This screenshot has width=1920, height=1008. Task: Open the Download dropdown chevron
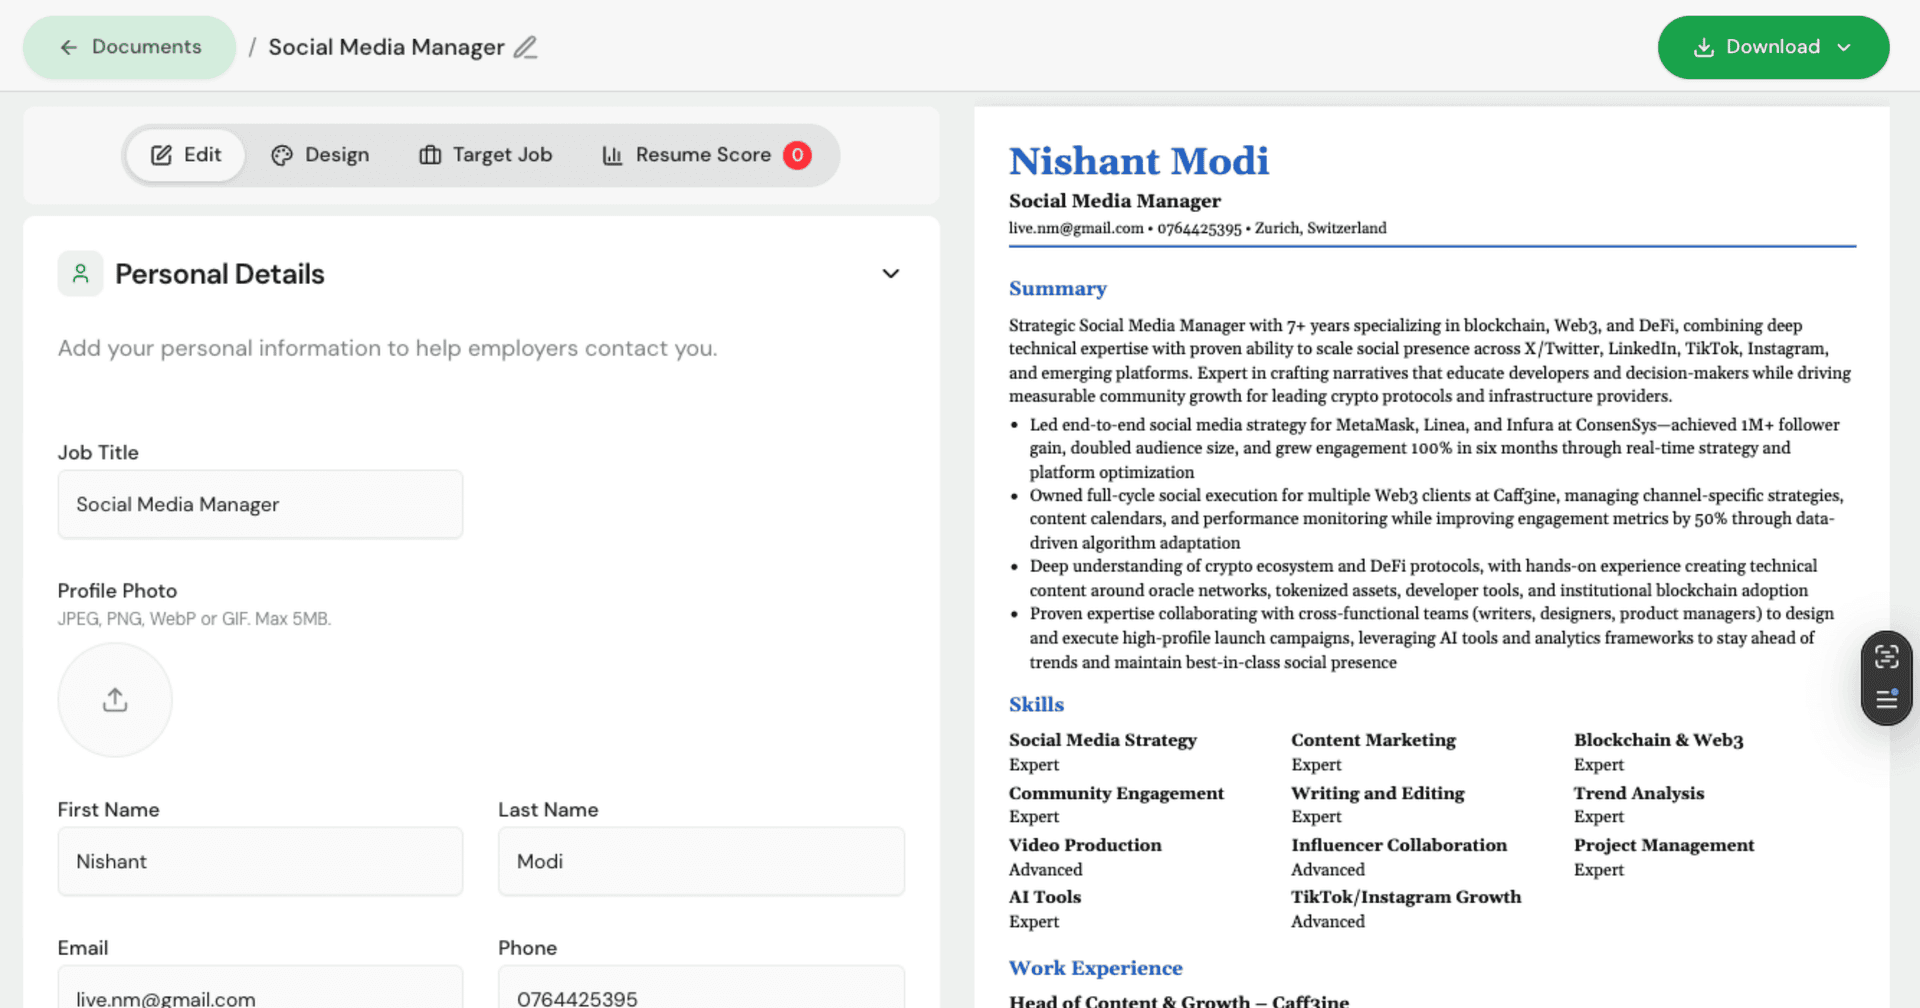[x=1844, y=47]
